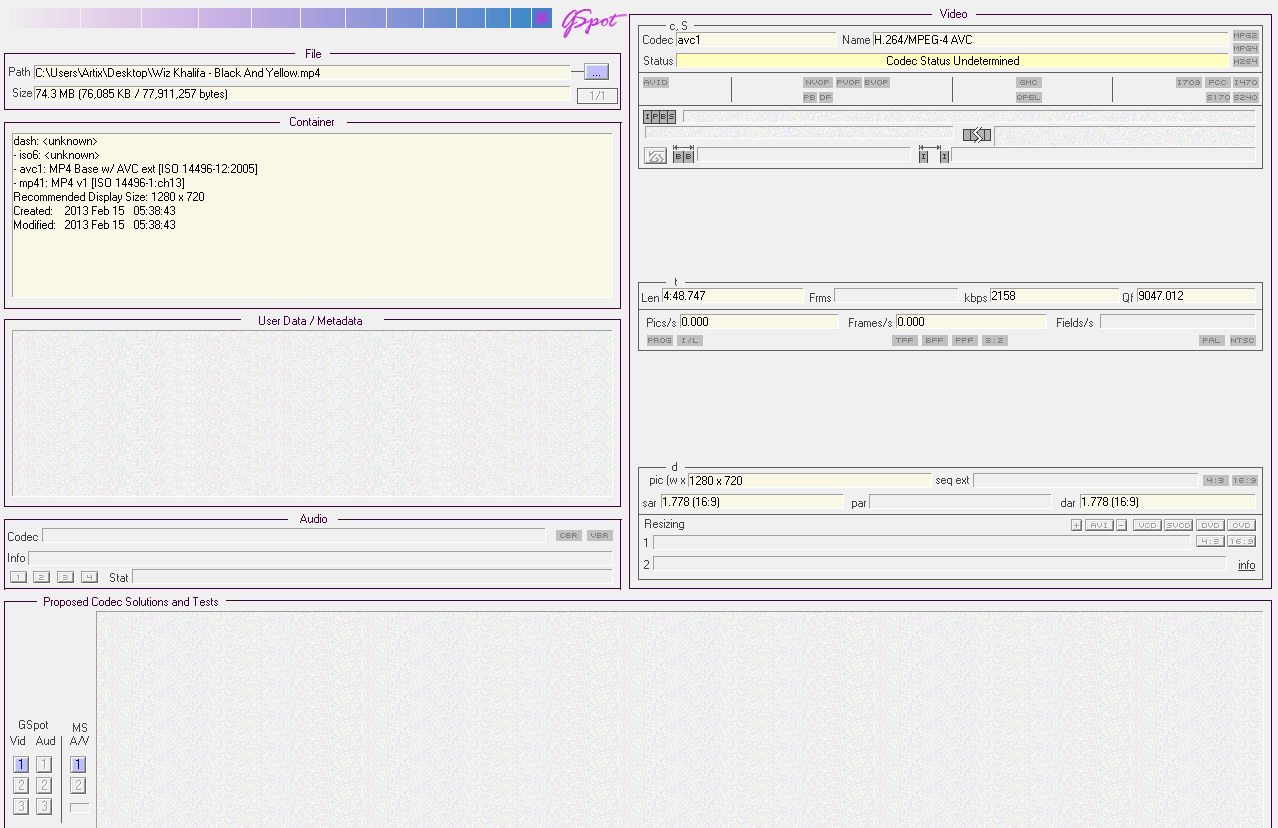Click the H264 codec indicator
Viewport: 1278px width, 828px height.
click(x=1245, y=61)
